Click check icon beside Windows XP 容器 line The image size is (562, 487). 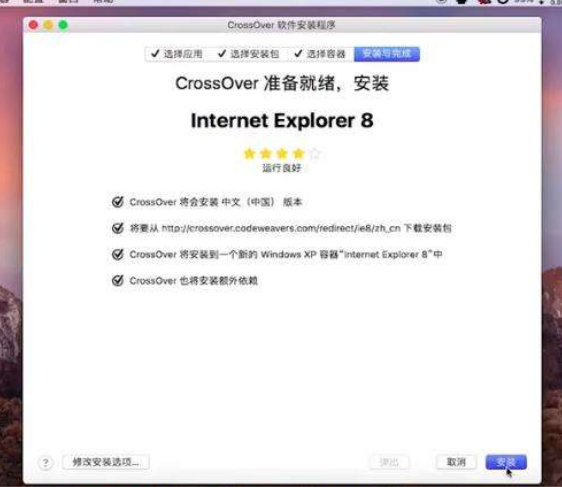118,254
